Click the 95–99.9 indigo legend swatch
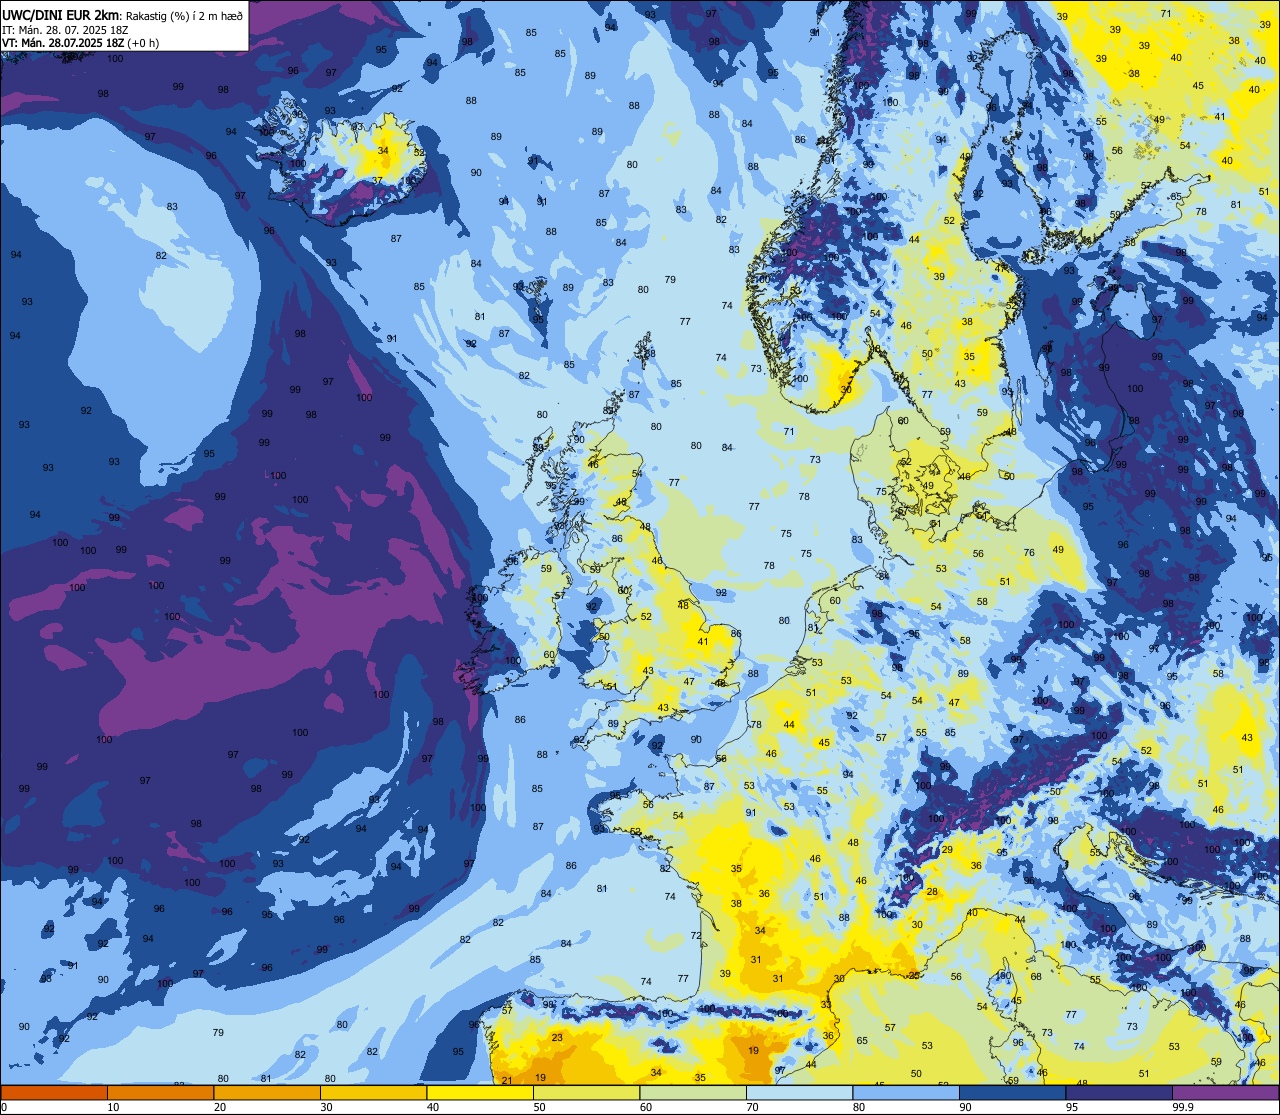This screenshot has width=1280, height=1115. (1119, 1092)
